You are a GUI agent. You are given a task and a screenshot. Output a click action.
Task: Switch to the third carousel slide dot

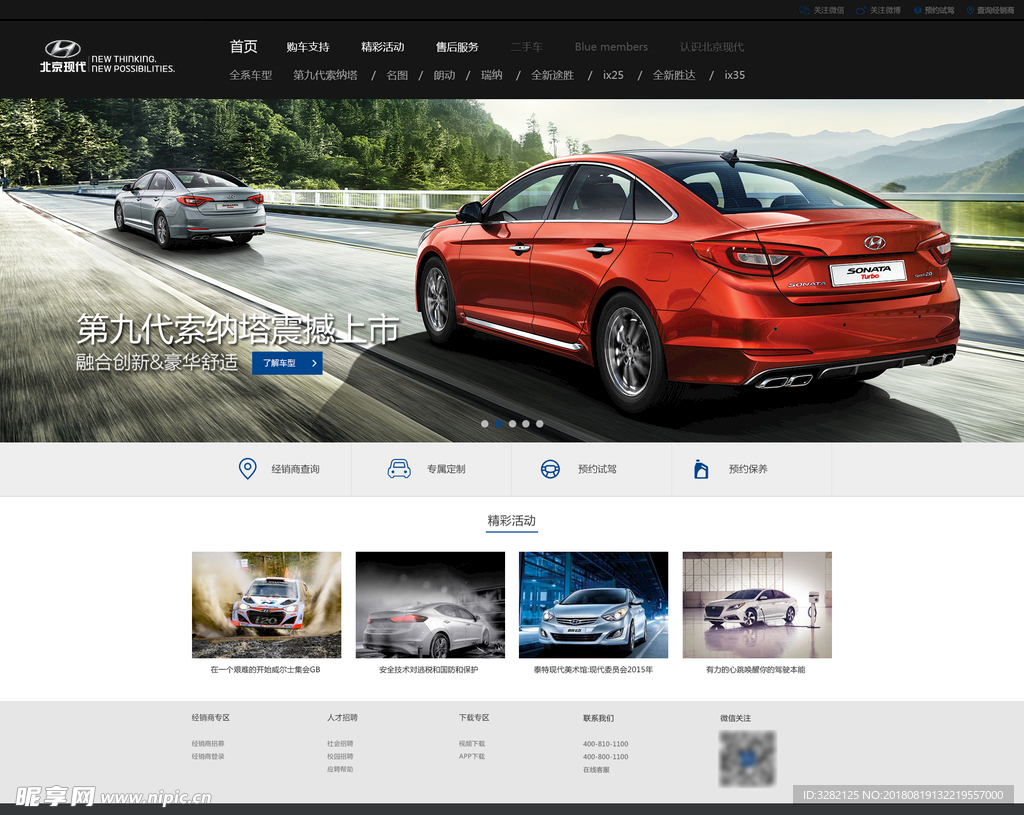click(x=512, y=424)
